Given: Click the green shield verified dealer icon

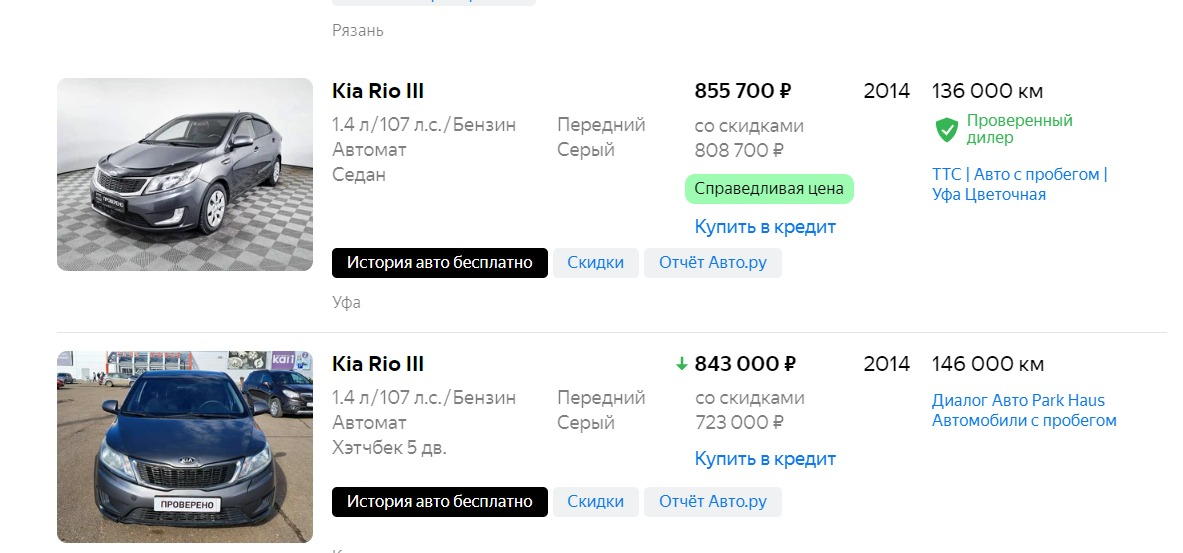Looking at the screenshot, I should pos(946,130).
